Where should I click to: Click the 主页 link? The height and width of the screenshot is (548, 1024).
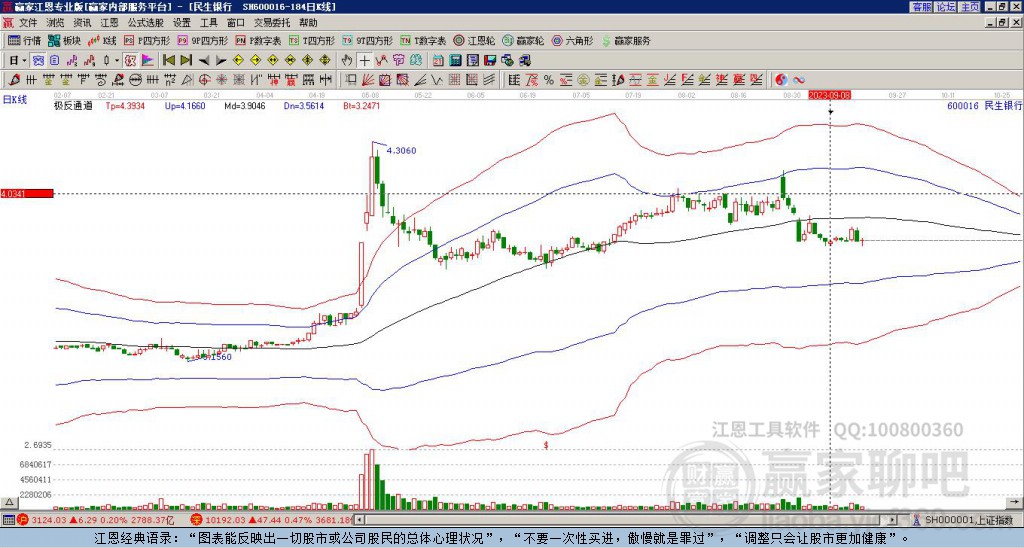tap(970, 7)
